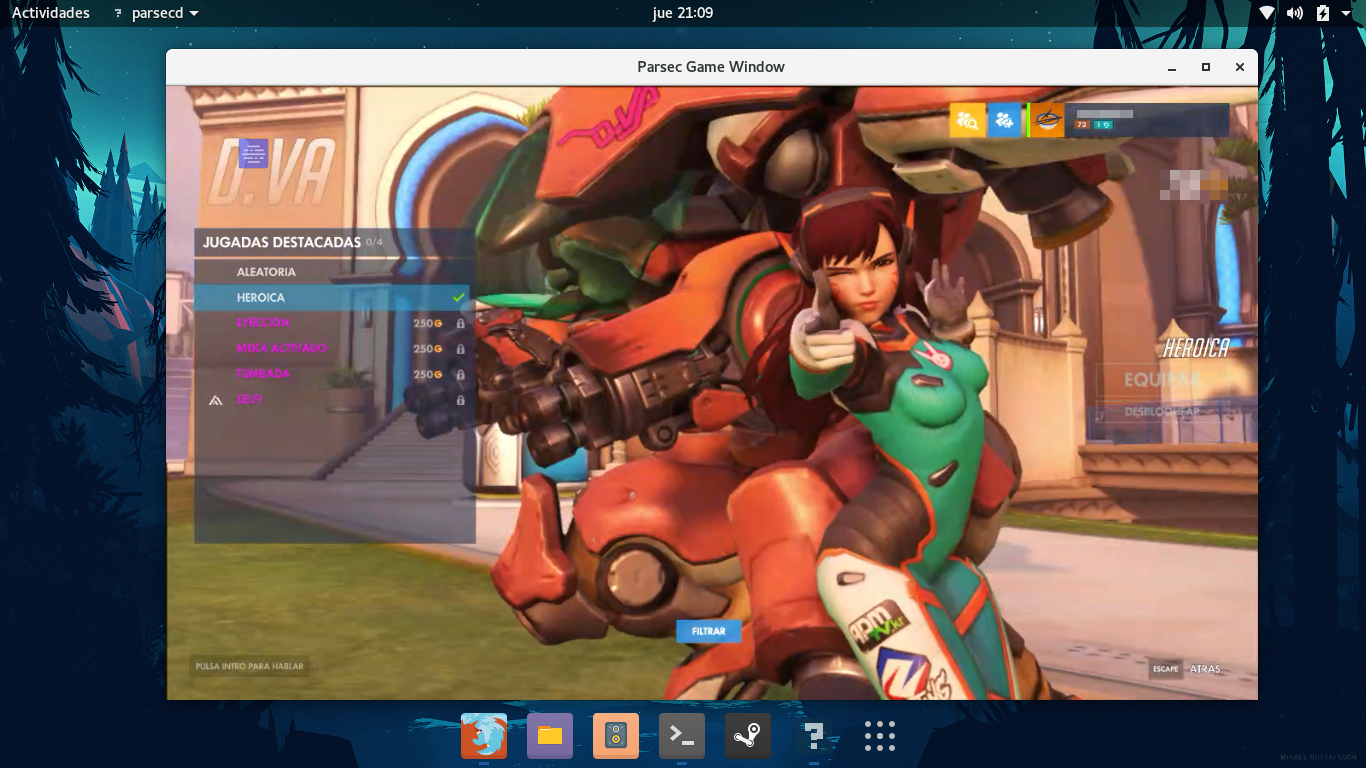Click the lock icon on EYECCIÓN row
The height and width of the screenshot is (768, 1366).
[x=460, y=324]
